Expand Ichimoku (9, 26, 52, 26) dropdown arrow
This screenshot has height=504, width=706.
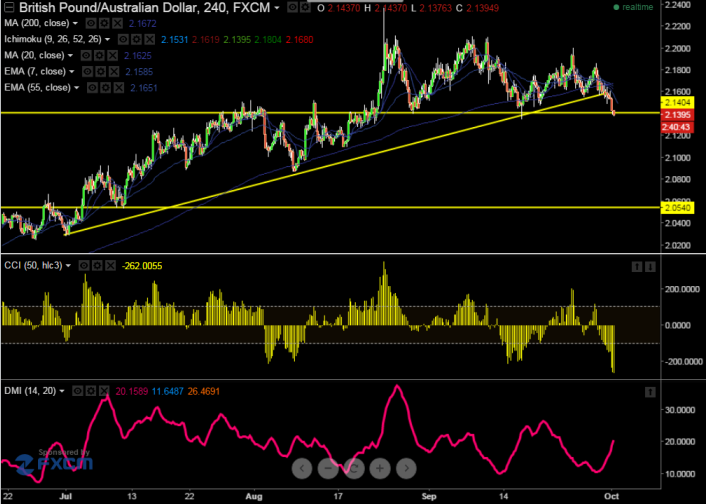108,40
